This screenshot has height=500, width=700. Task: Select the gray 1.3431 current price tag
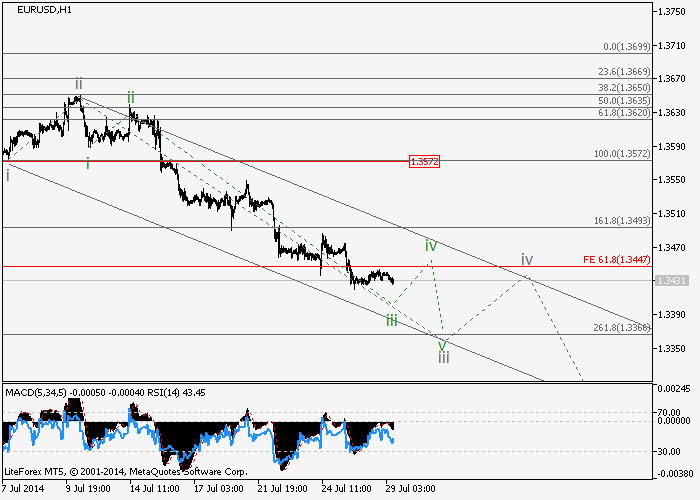tap(669, 281)
